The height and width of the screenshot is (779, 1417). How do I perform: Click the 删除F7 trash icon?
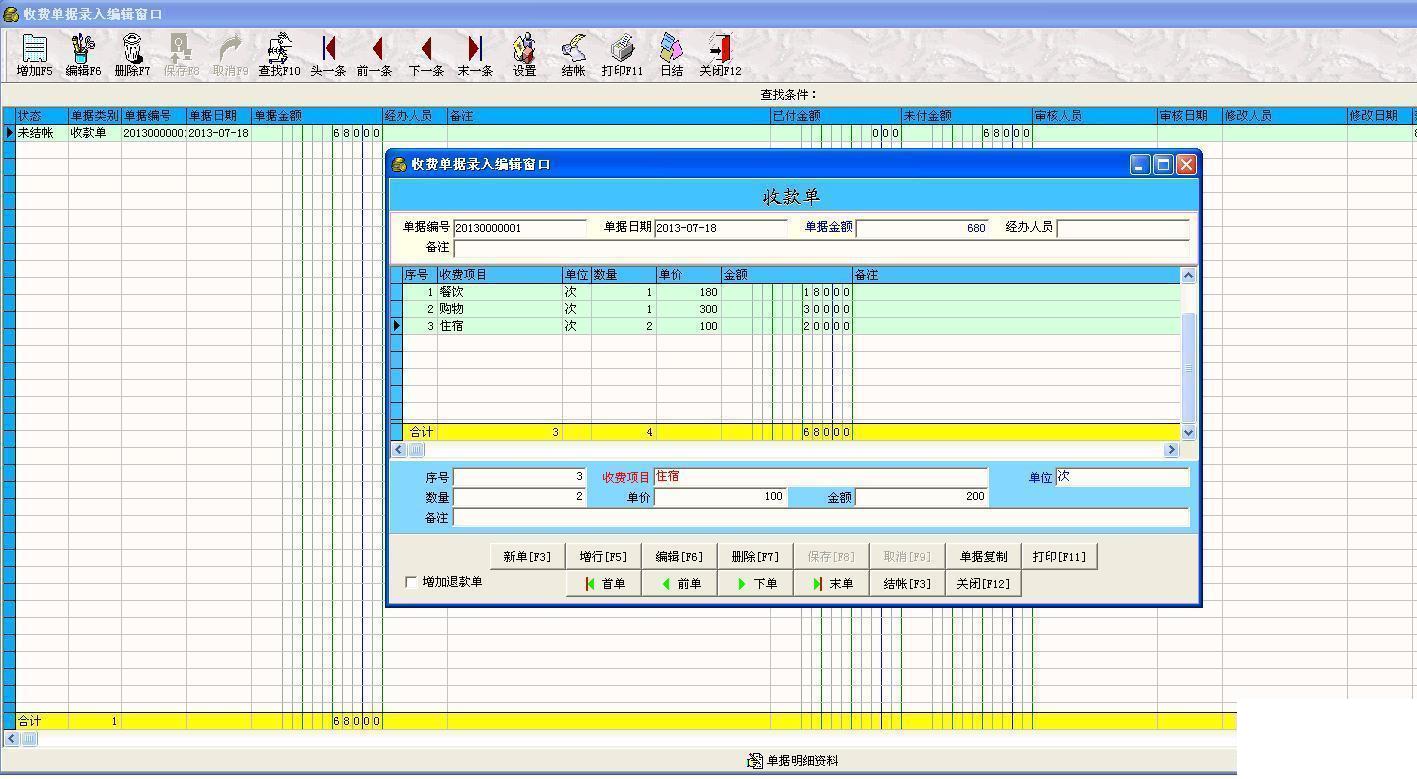point(132,55)
